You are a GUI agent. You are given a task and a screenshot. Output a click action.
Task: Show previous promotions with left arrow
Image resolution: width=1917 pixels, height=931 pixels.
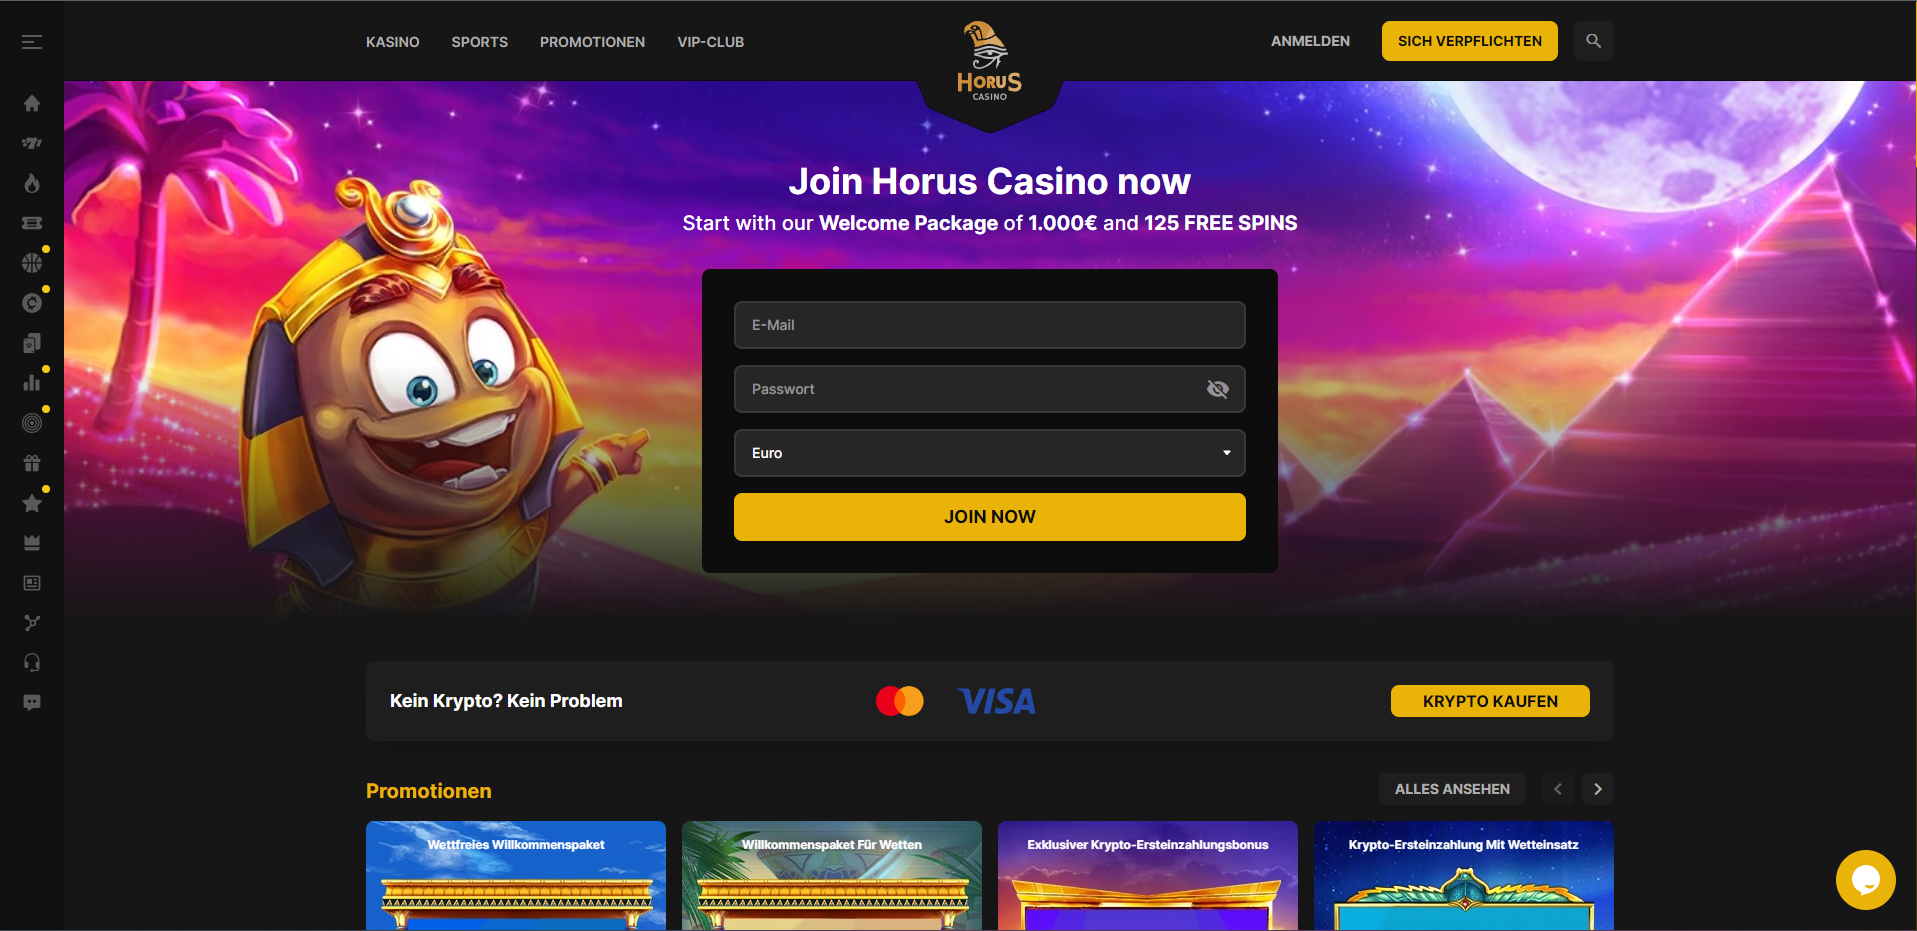coord(1558,789)
